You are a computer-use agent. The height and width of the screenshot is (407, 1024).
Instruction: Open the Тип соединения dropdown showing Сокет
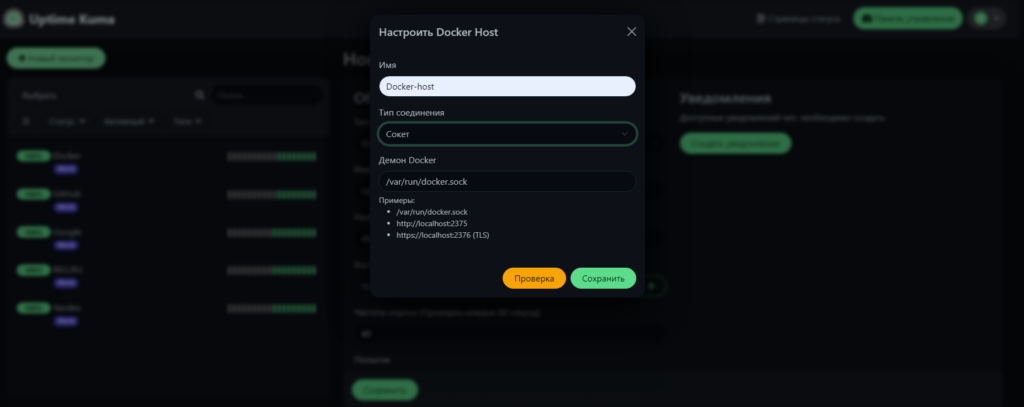507,134
